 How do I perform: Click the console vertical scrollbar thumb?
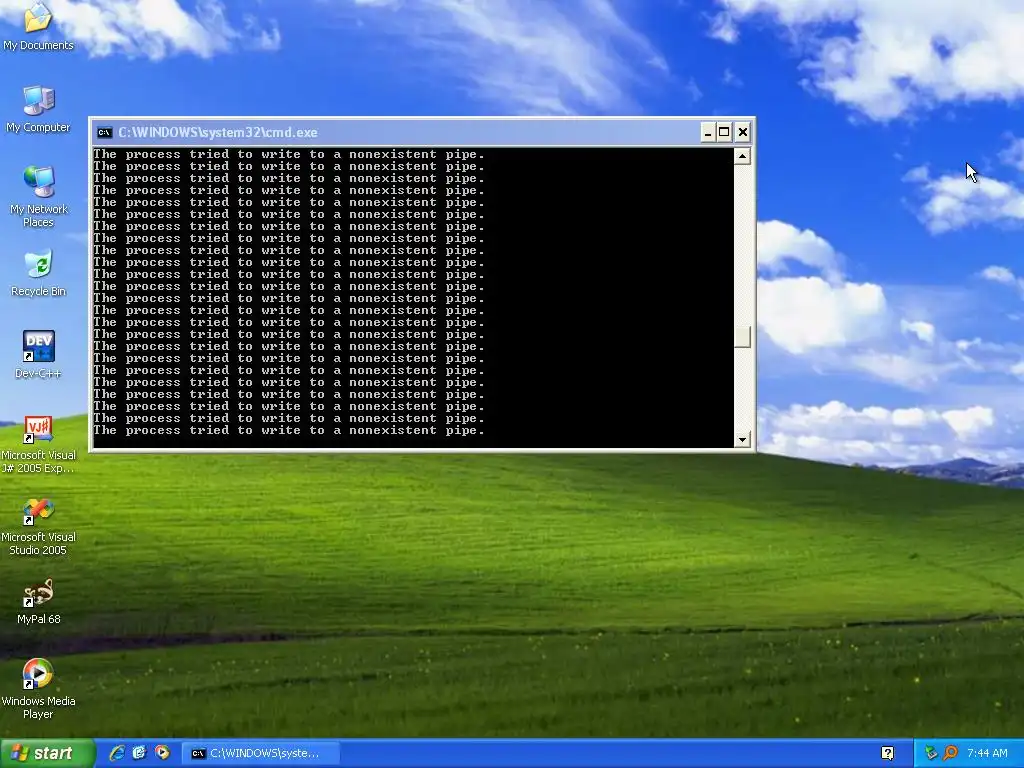coord(742,337)
